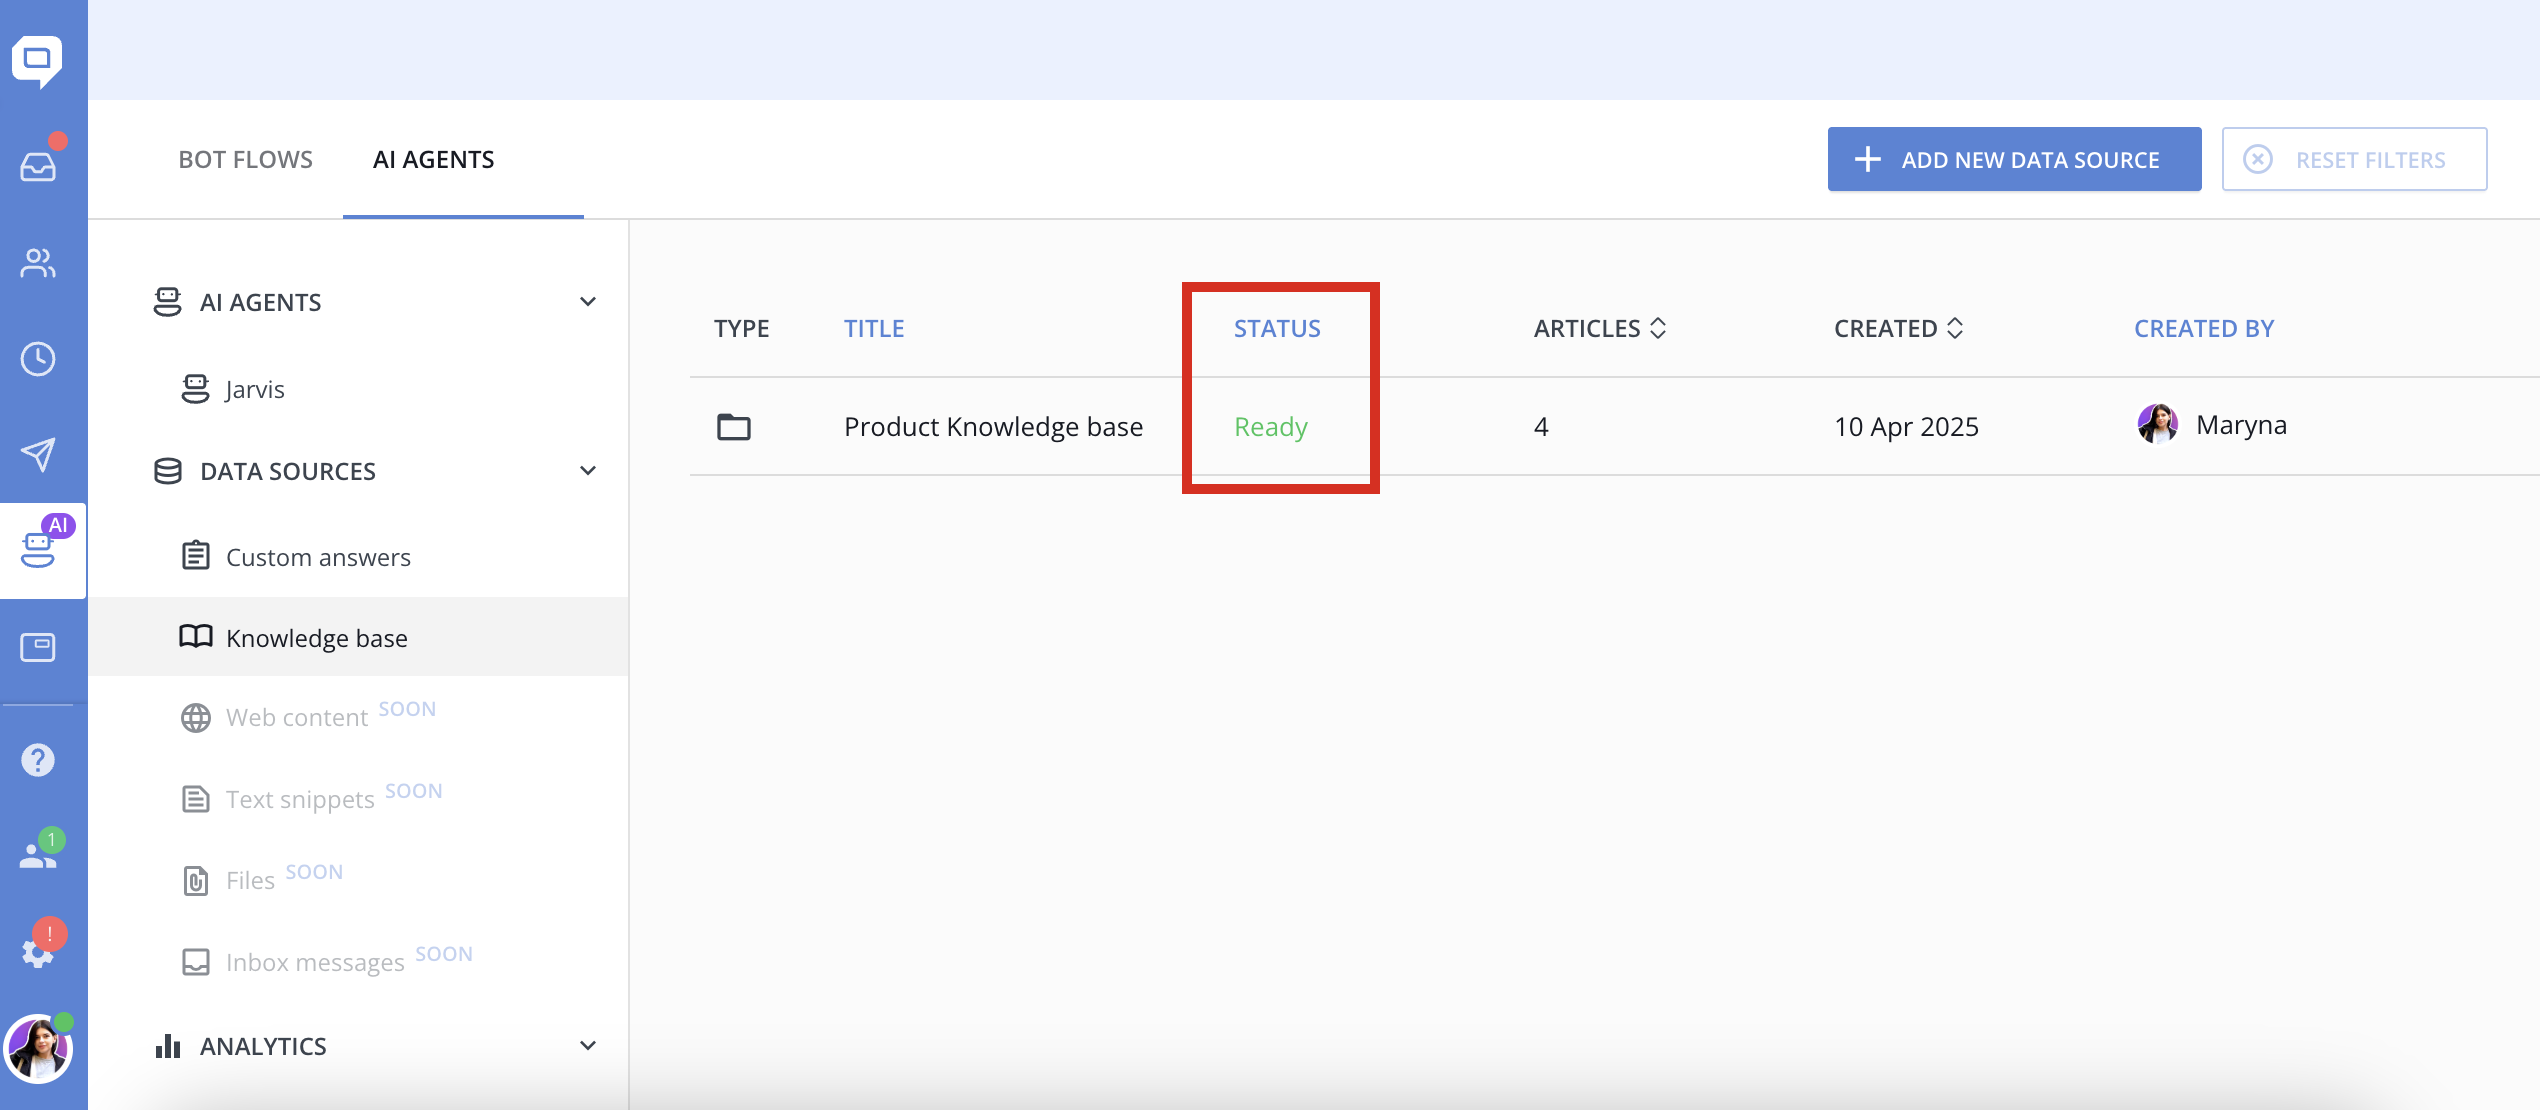Open the team members icon with green badge

click(38, 855)
